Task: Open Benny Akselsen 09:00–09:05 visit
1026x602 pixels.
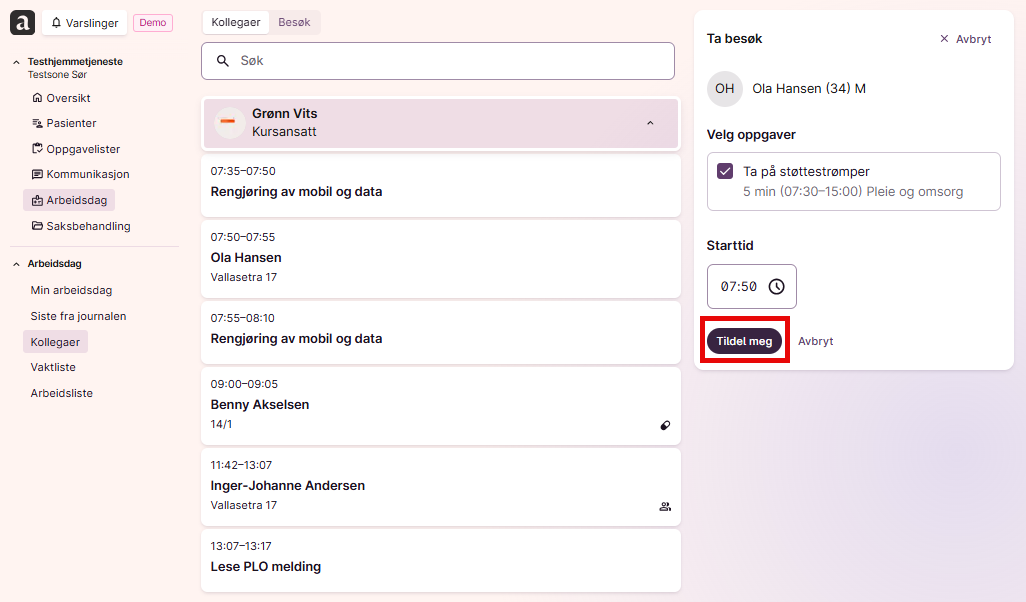Action: pyautogui.click(x=440, y=406)
